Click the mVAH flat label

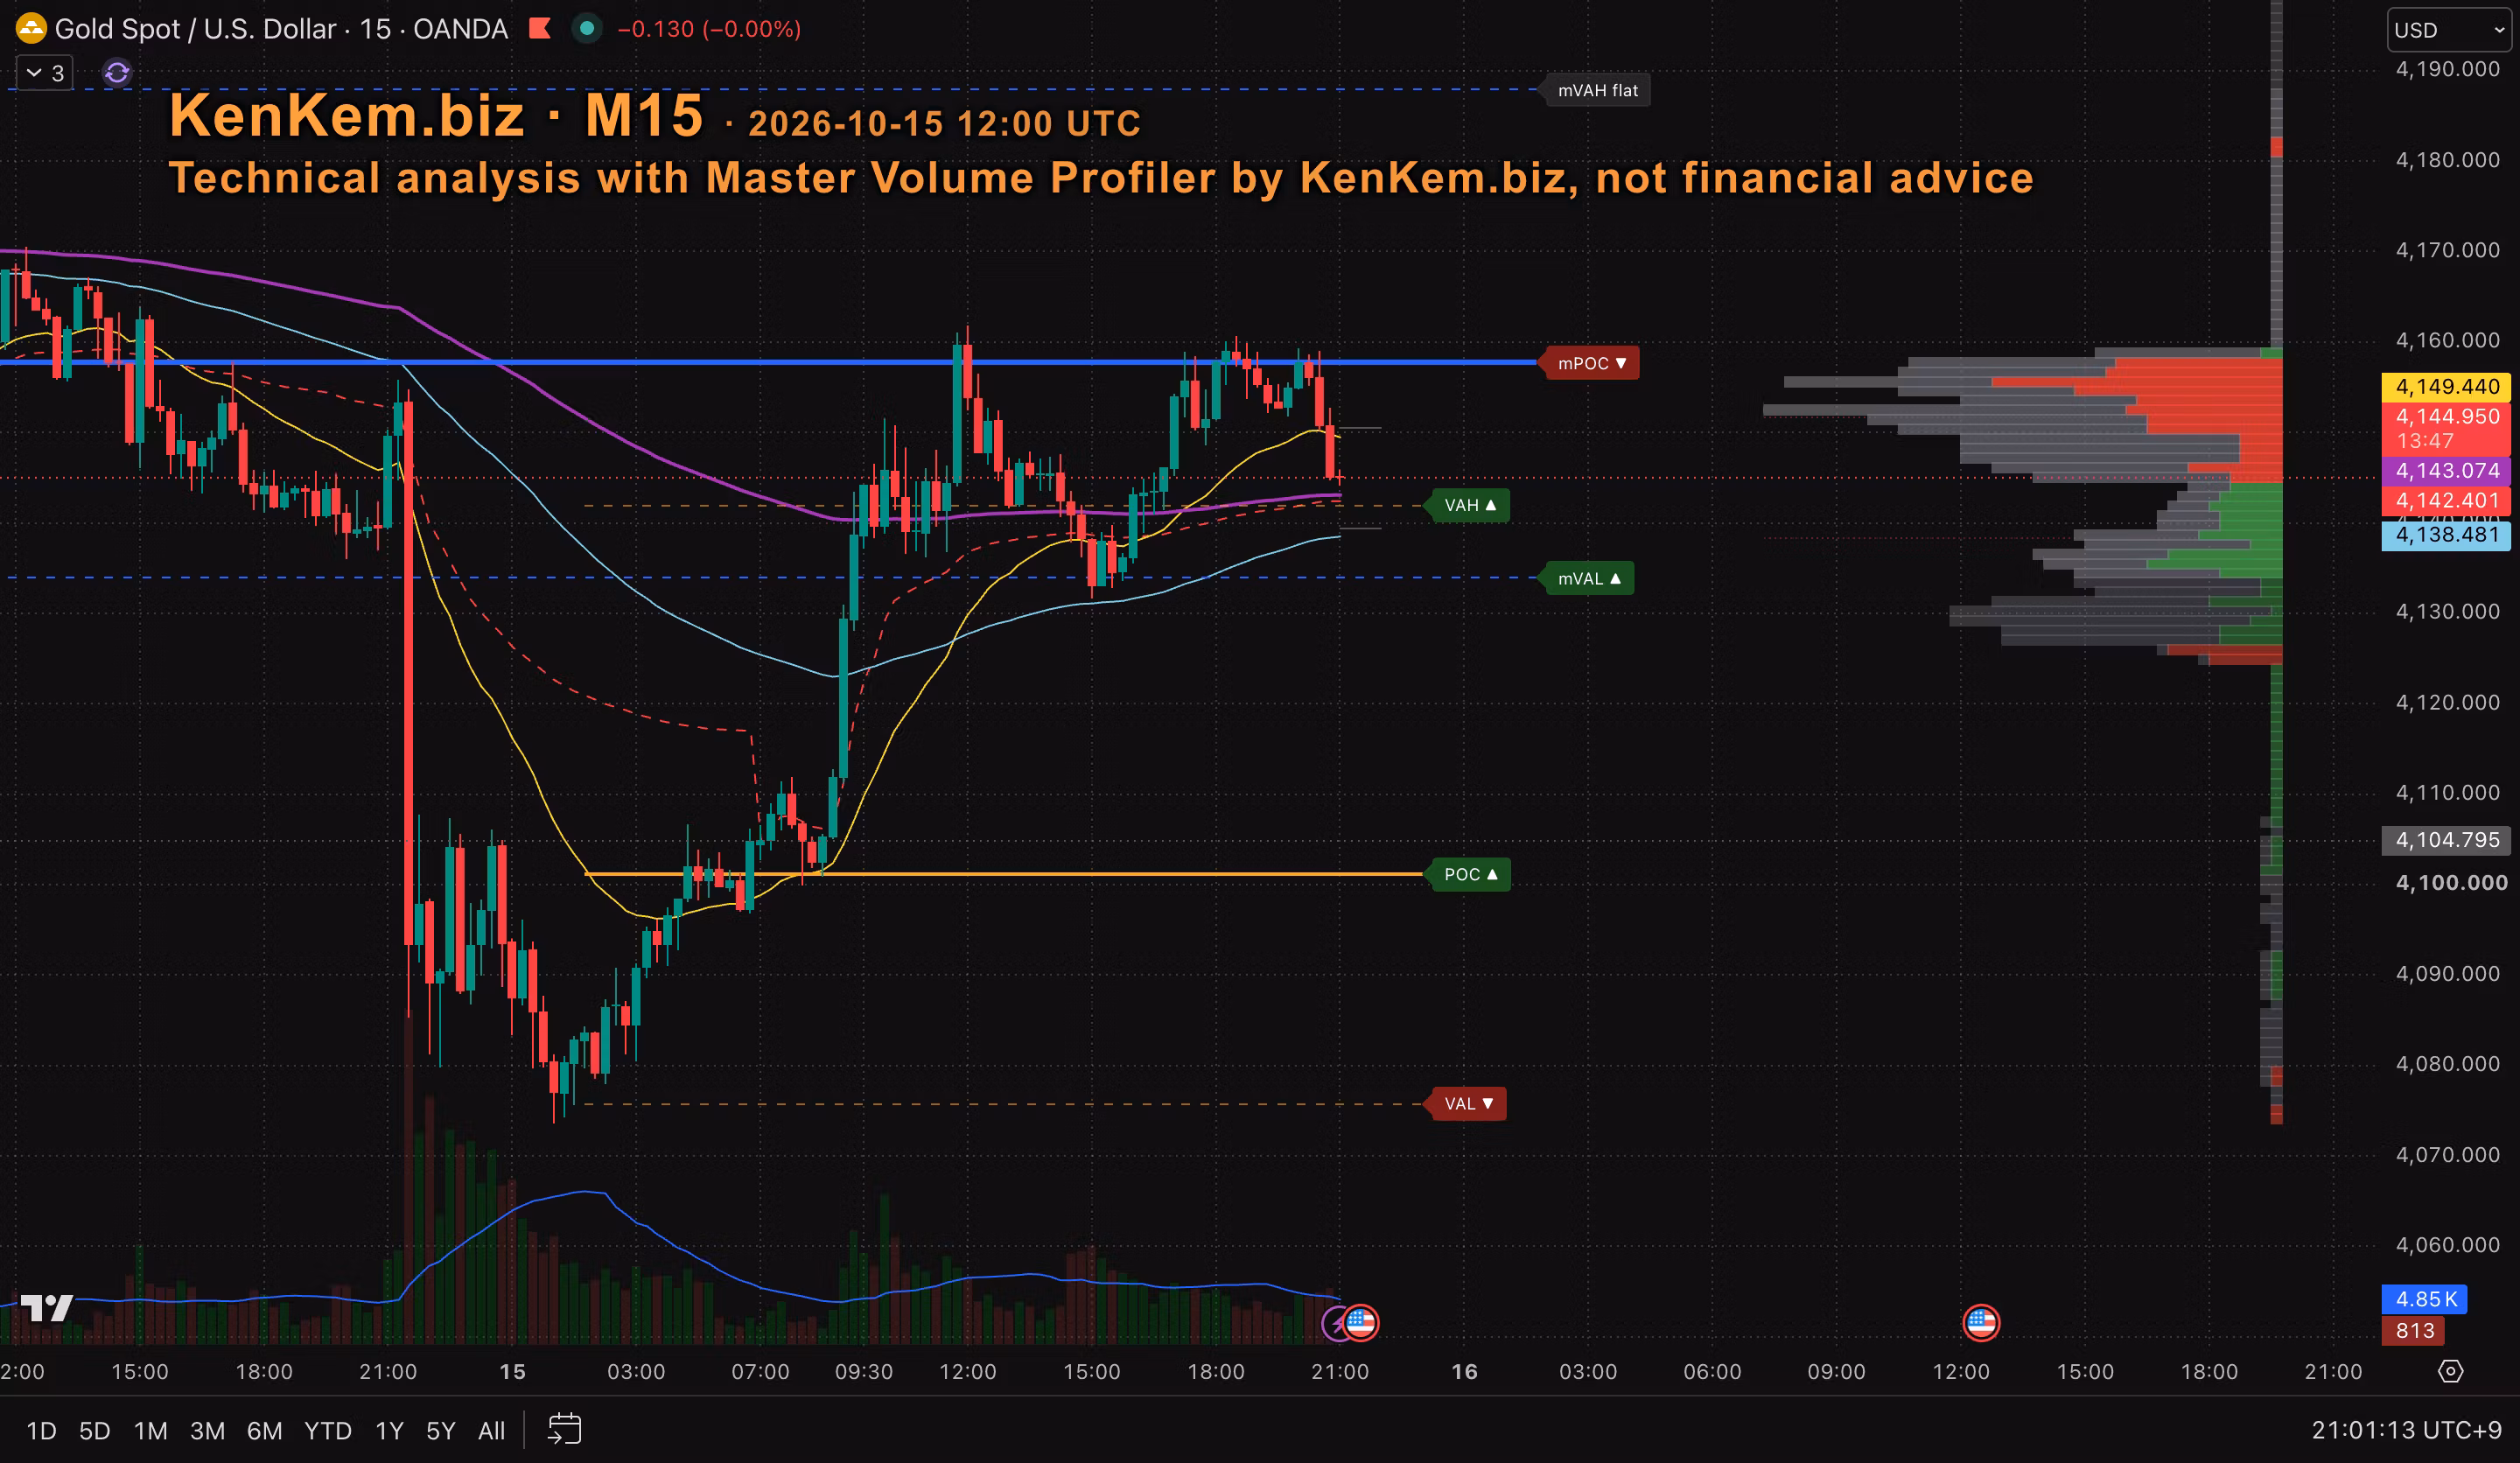pos(1597,90)
